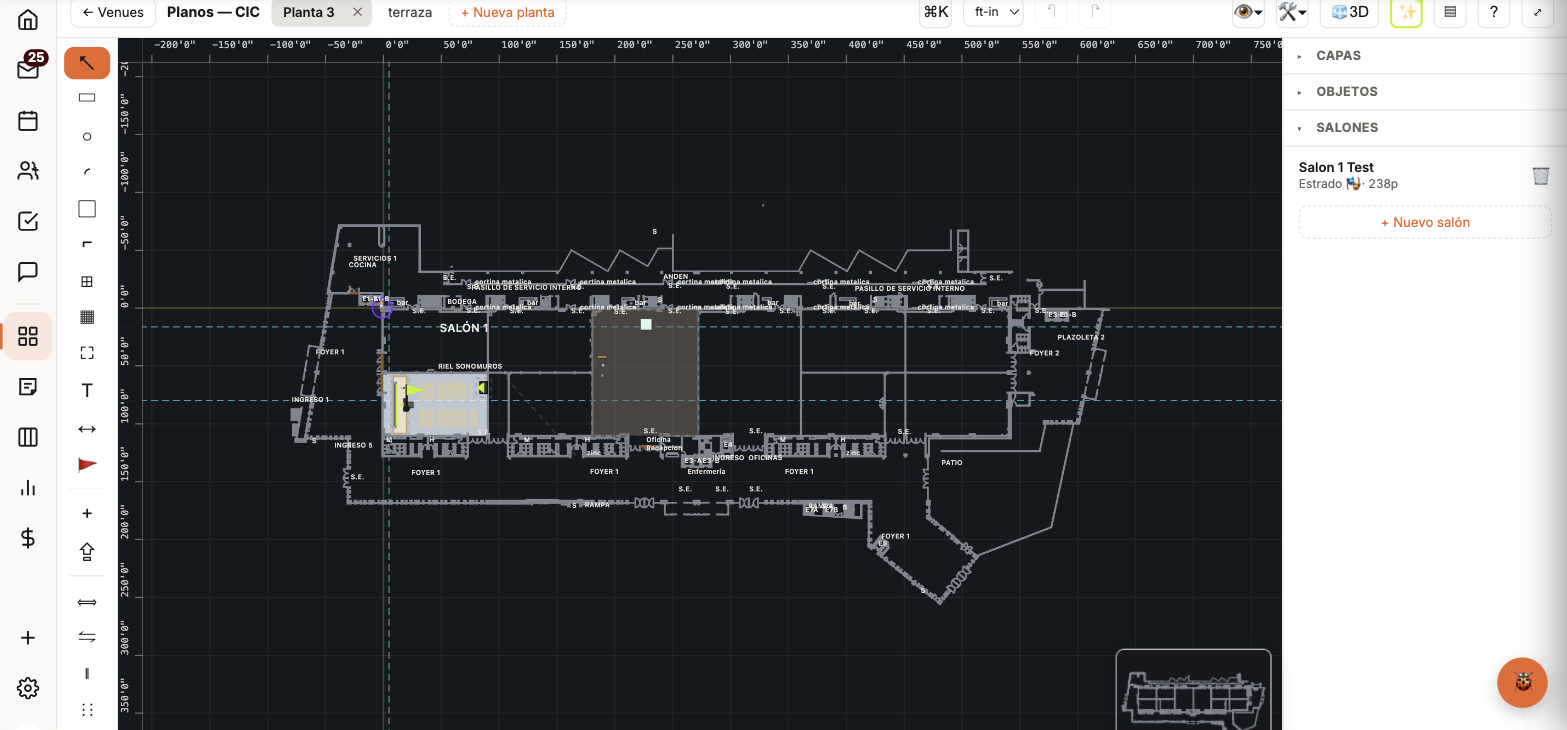Select the Salon 1 Test entry
The image size is (1567, 730).
(1410, 175)
